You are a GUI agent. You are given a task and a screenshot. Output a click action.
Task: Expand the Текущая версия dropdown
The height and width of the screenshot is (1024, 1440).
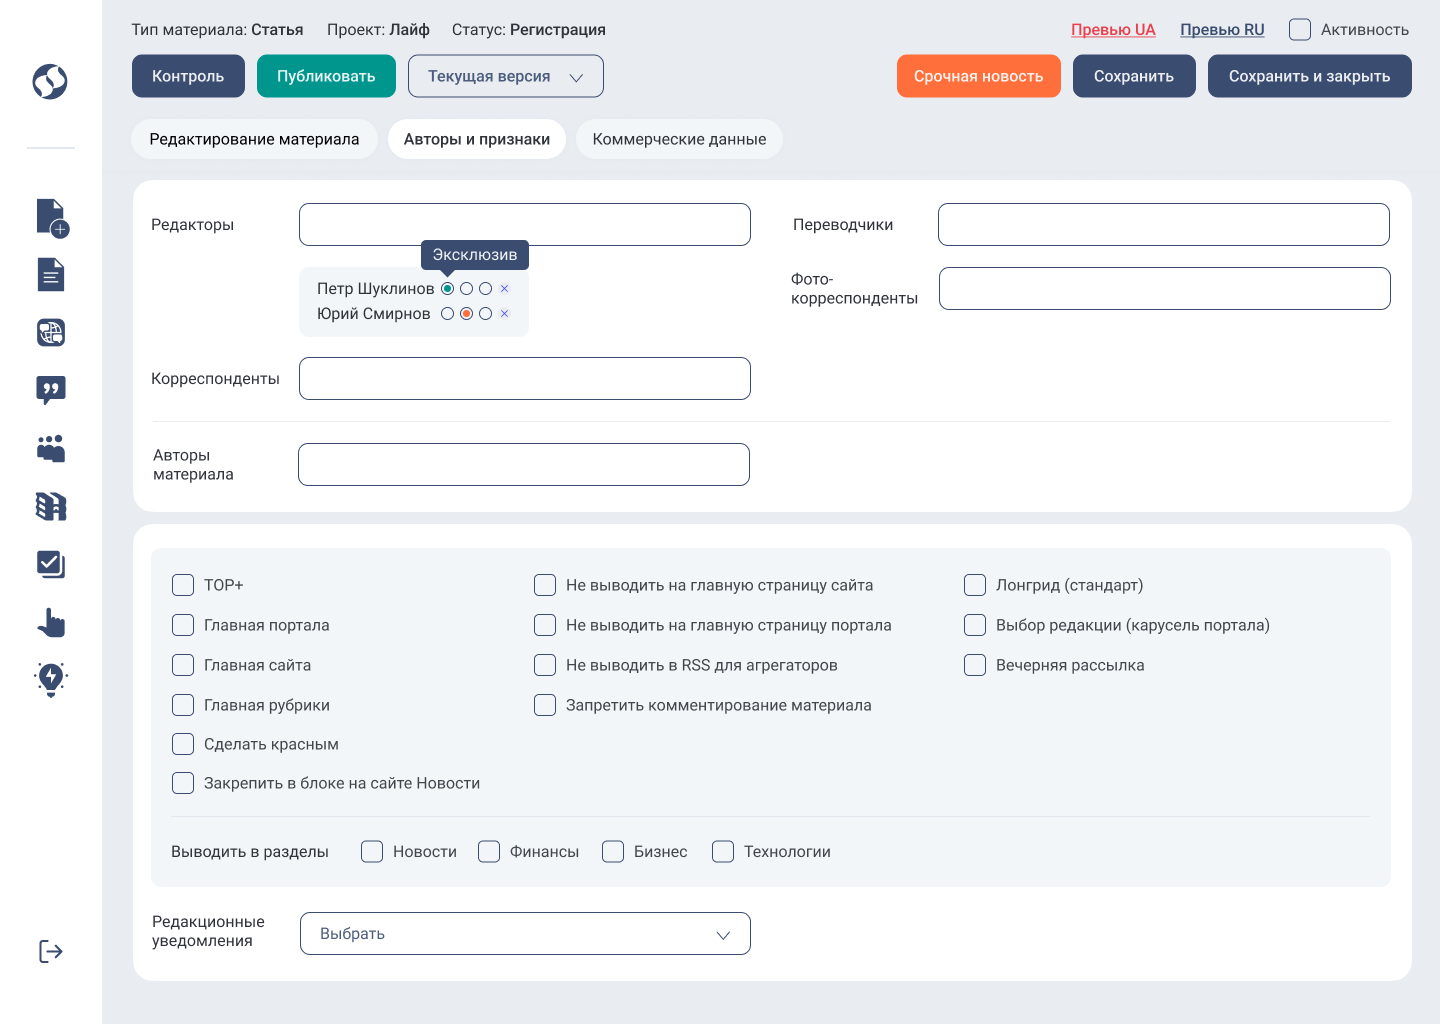pos(505,76)
